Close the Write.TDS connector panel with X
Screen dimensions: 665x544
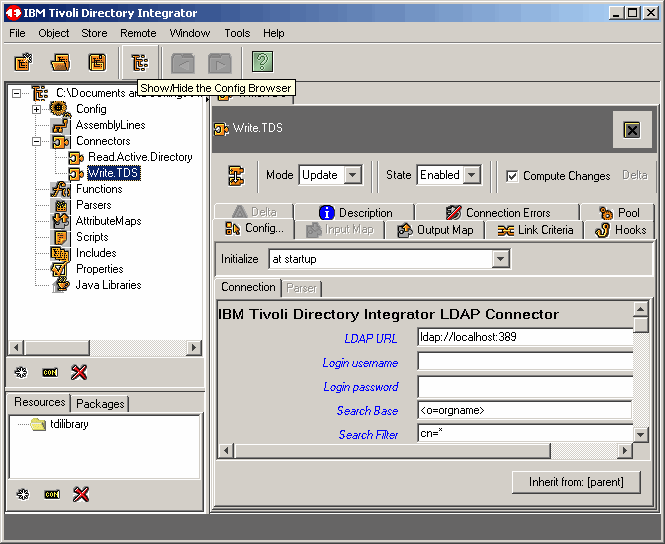coord(631,130)
